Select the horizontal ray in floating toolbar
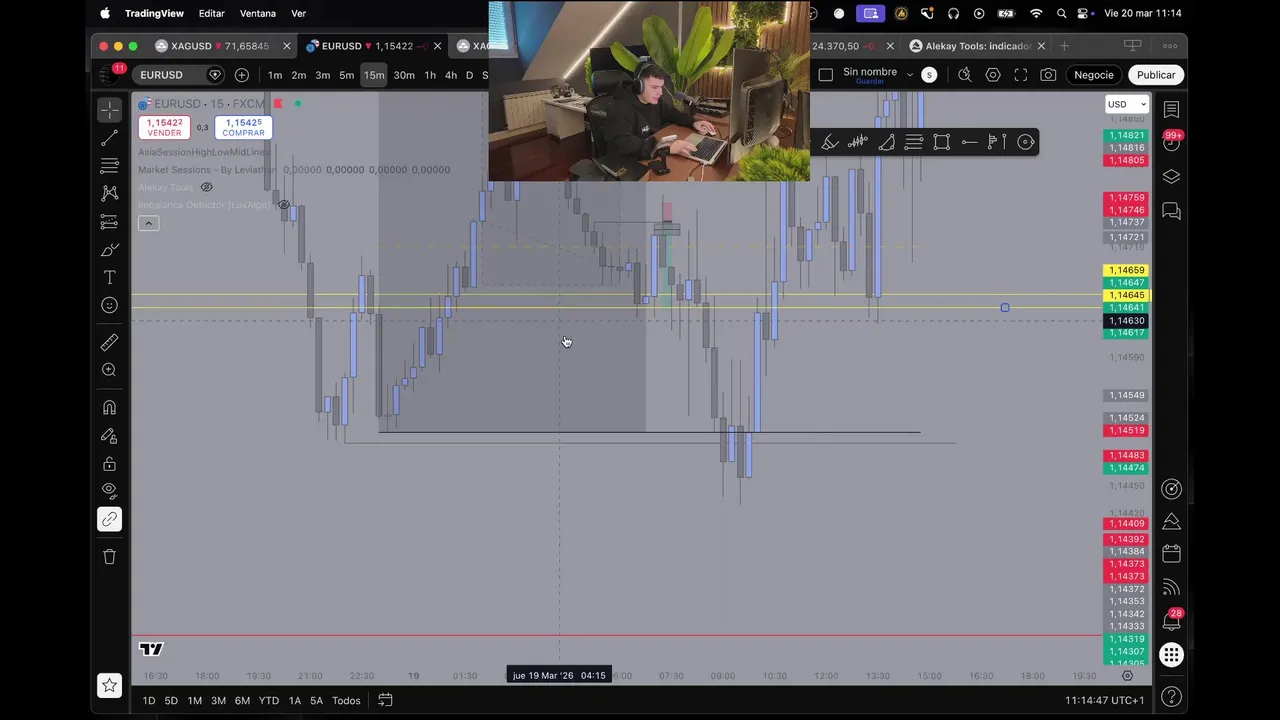Image resolution: width=1280 pixels, height=720 pixels. tap(970, 142)
